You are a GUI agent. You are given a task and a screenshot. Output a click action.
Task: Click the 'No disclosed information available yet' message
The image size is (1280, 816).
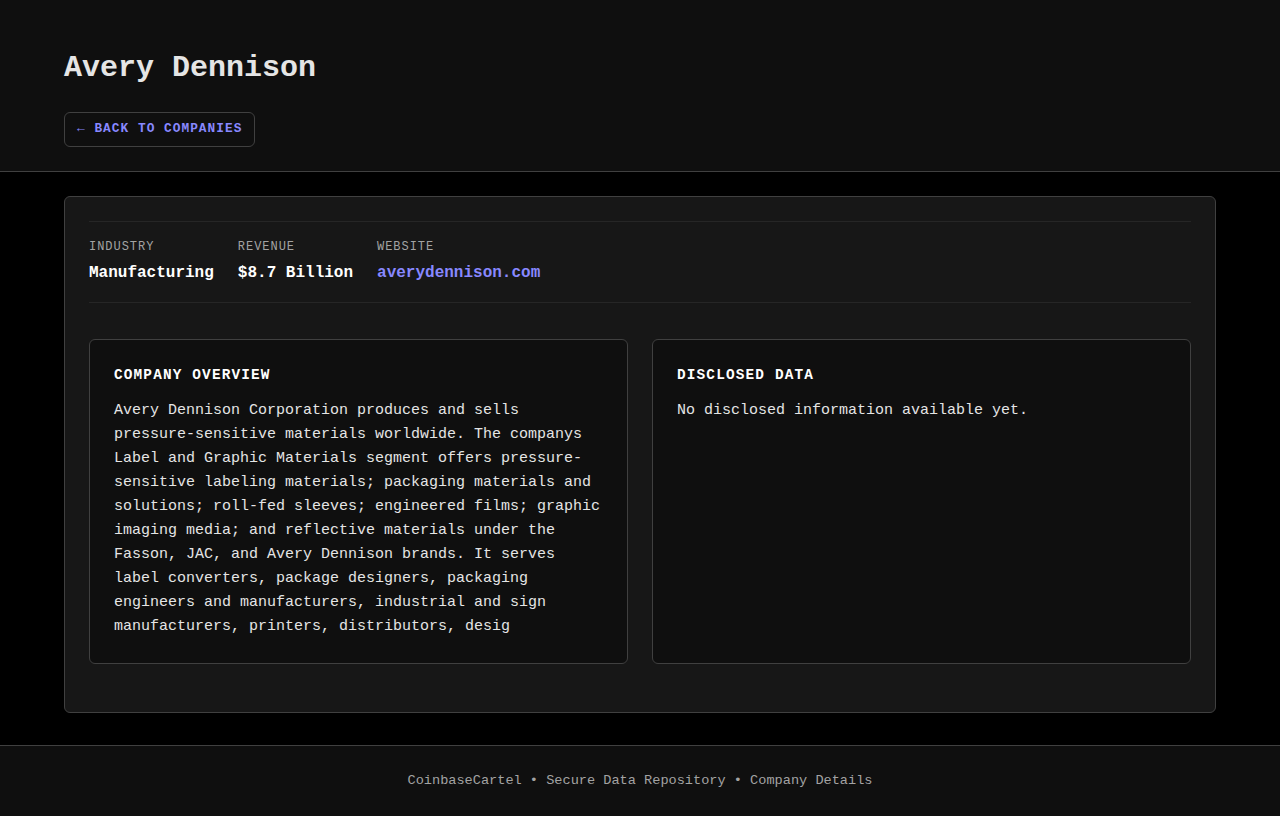852,410
